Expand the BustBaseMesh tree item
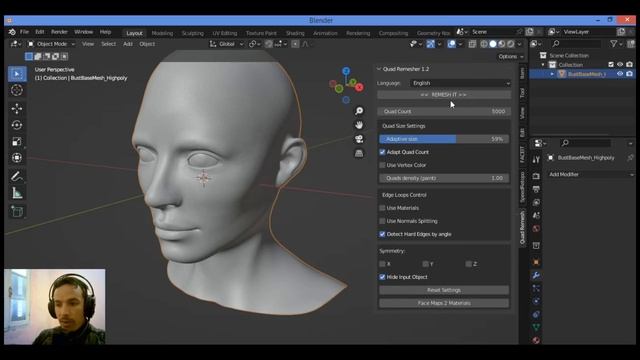640x360 pixels. [x=552, y=74]
